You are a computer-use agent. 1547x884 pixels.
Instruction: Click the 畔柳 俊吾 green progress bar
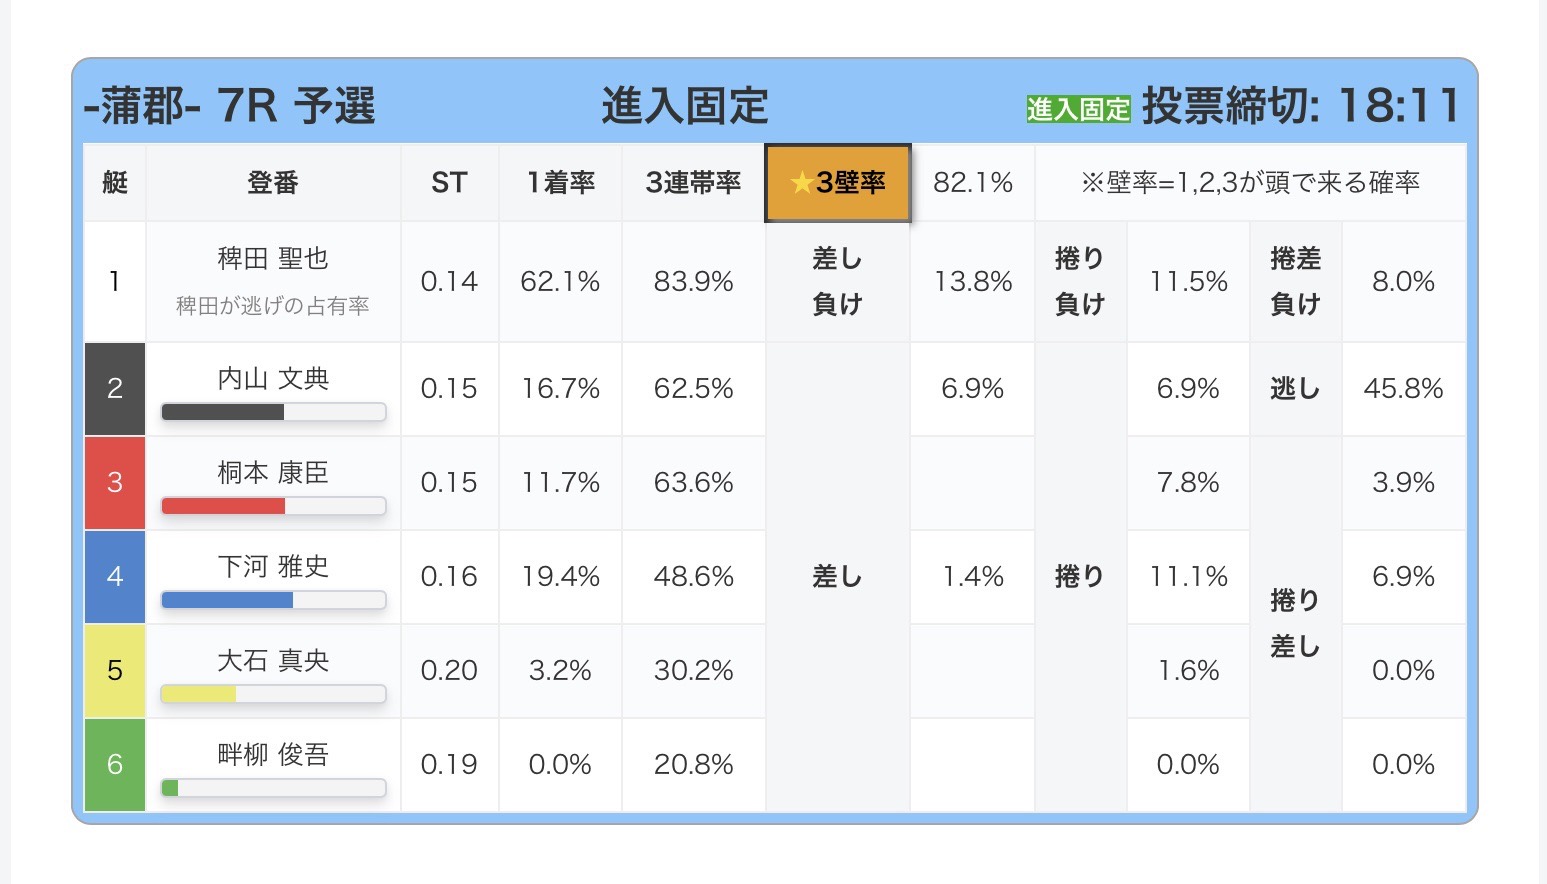coord(273,788)
